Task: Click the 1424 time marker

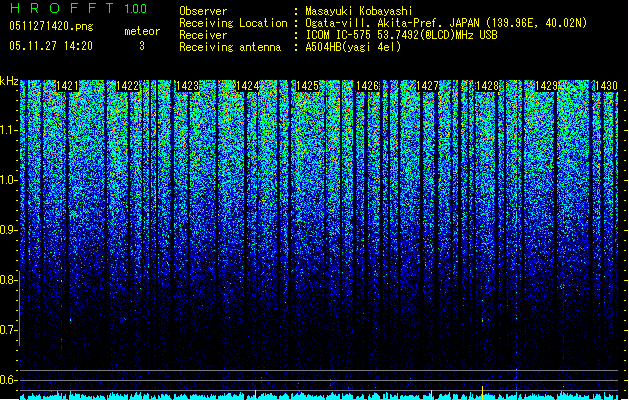Action: 248,86
